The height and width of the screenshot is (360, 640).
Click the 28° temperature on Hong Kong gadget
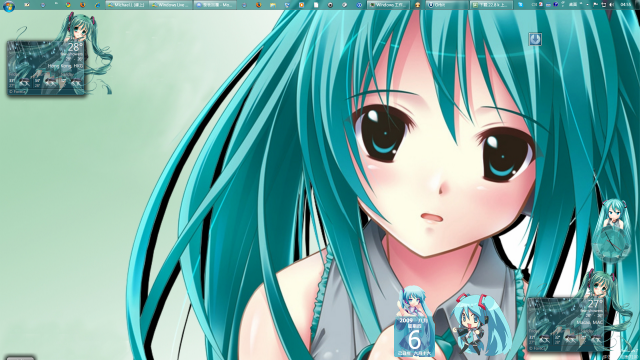pyautogui.click(x=75, y=47)
